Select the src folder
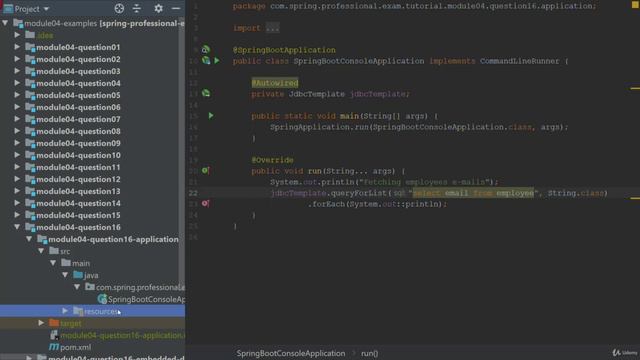This screenshot has width=640, height=360. pyautogui.click(x=64, y=251)
